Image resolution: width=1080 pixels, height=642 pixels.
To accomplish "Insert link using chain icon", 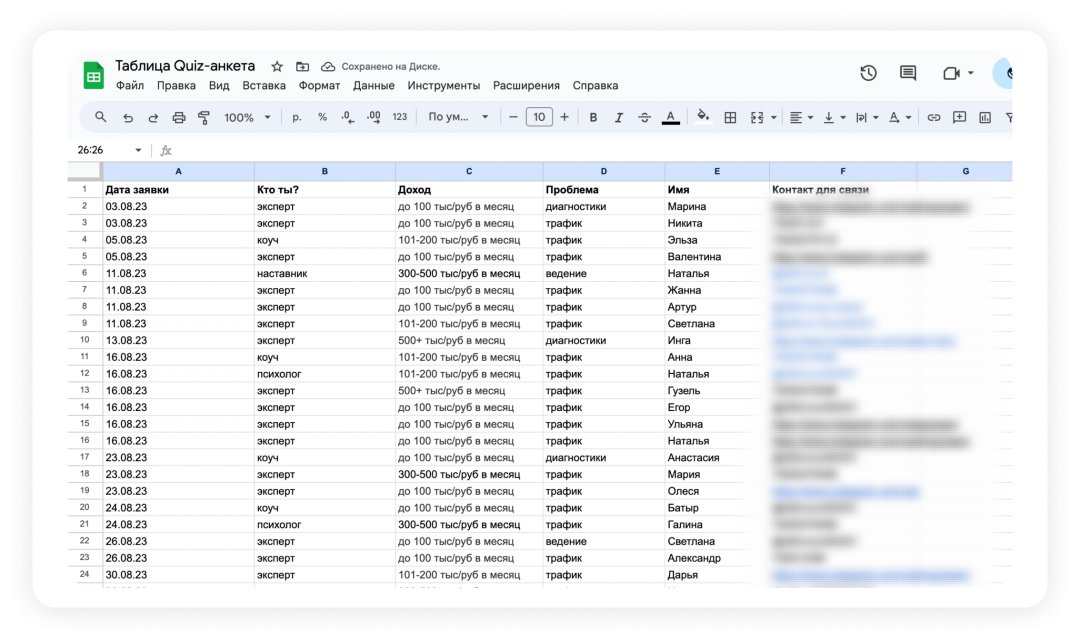I will pyautogui.click(x=934, y=118).
